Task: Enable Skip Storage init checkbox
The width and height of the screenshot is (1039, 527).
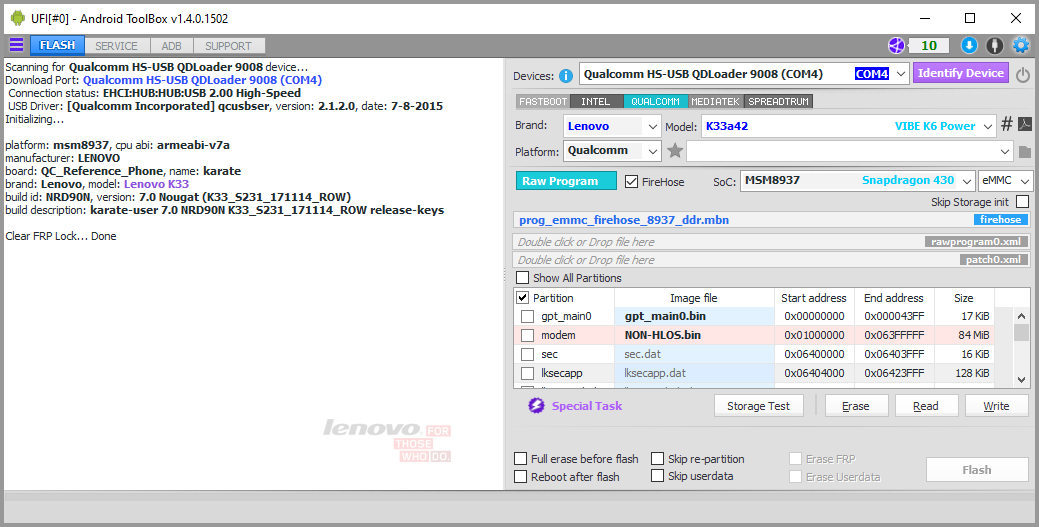Action: pyautogui.click(x=1022, y=202)
